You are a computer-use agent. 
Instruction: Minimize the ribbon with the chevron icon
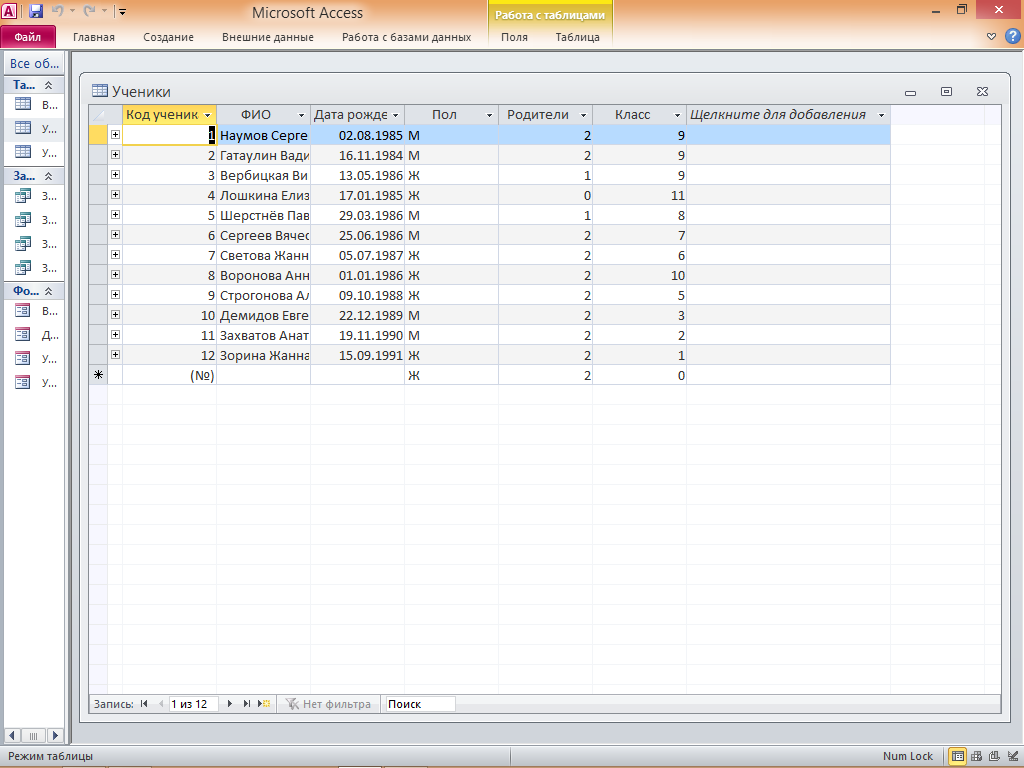point(991,37)
